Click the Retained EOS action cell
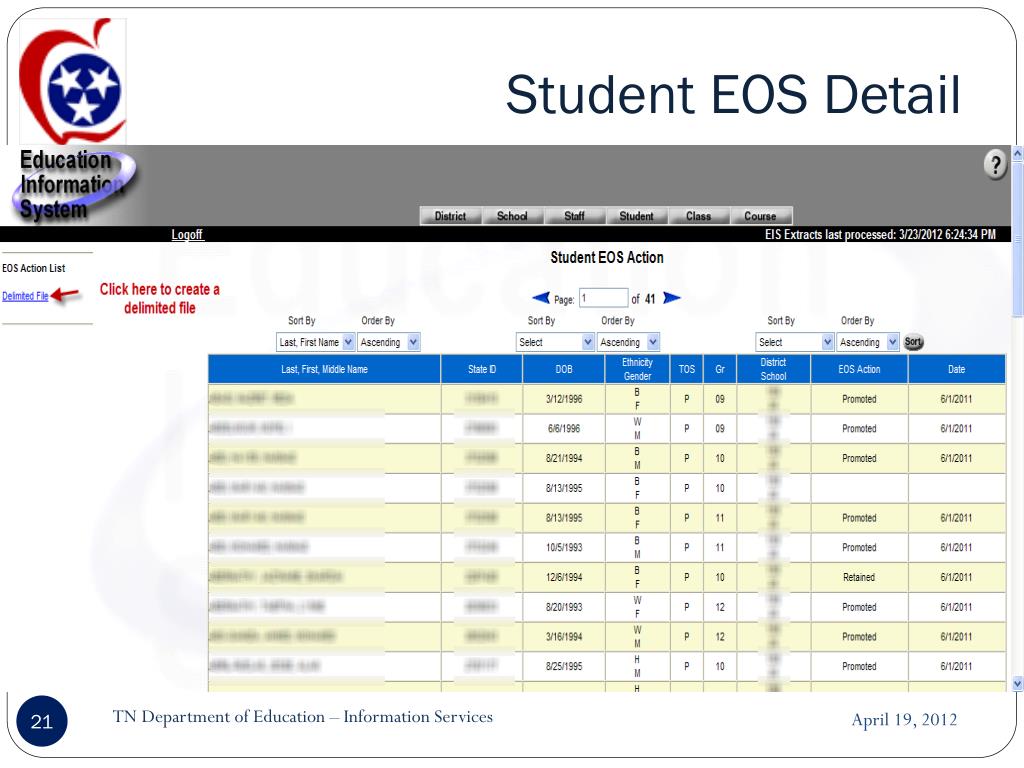1024x768 pixels. click(859, 577)
